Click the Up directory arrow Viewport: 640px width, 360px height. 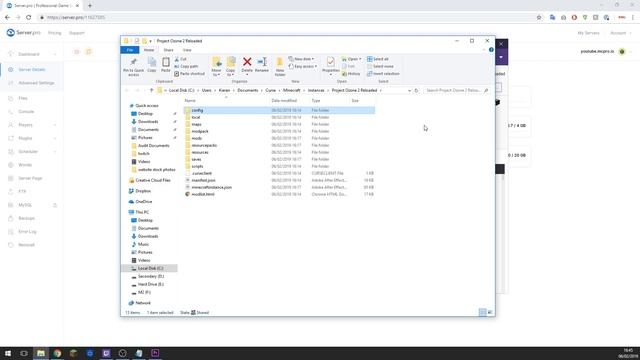pos(151,90)
